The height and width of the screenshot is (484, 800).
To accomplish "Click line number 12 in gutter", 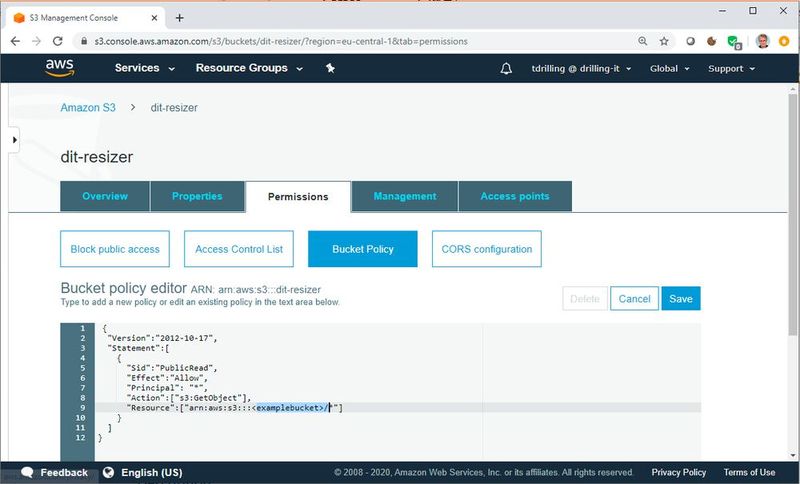I will (81, 438).
